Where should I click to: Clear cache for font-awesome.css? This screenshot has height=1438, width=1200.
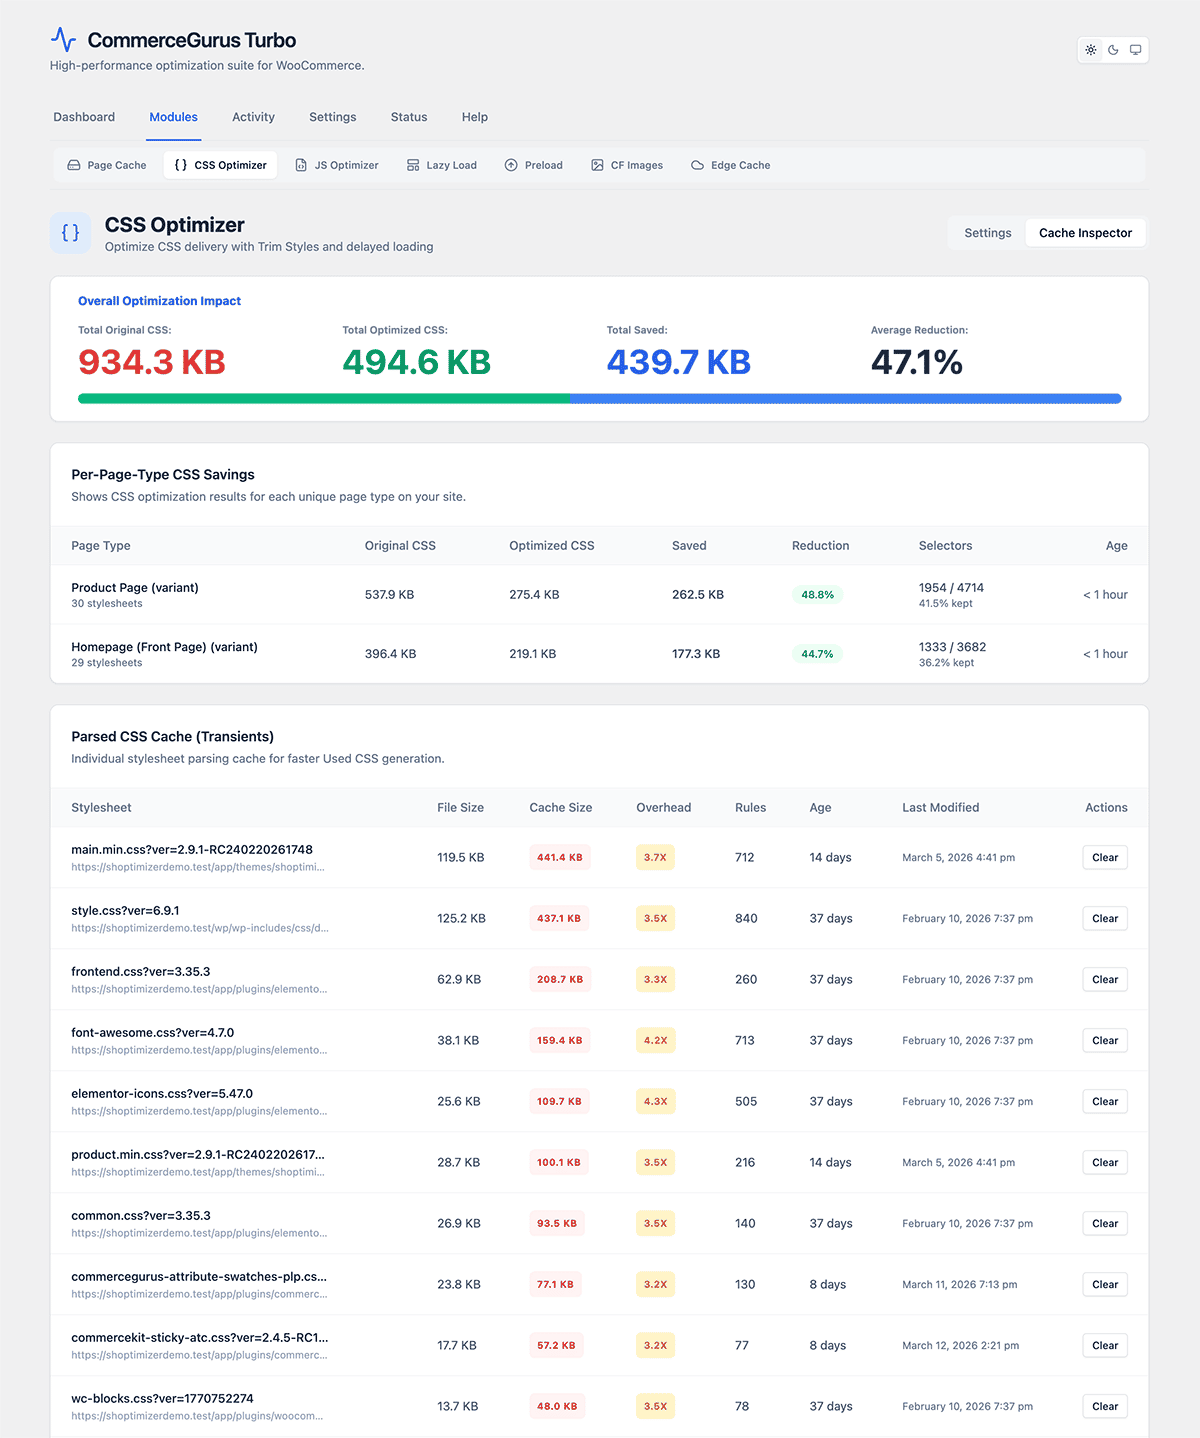tap(1105, 1041)
